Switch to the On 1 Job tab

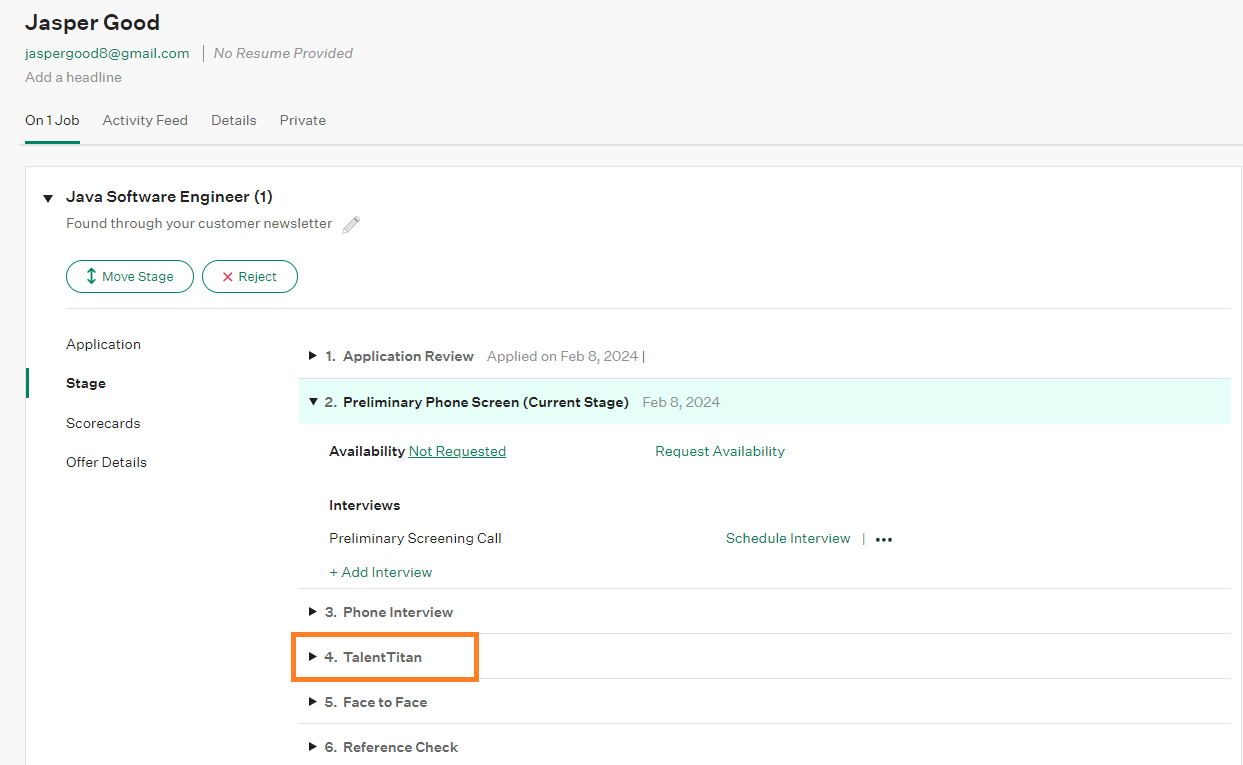(52, 120)
